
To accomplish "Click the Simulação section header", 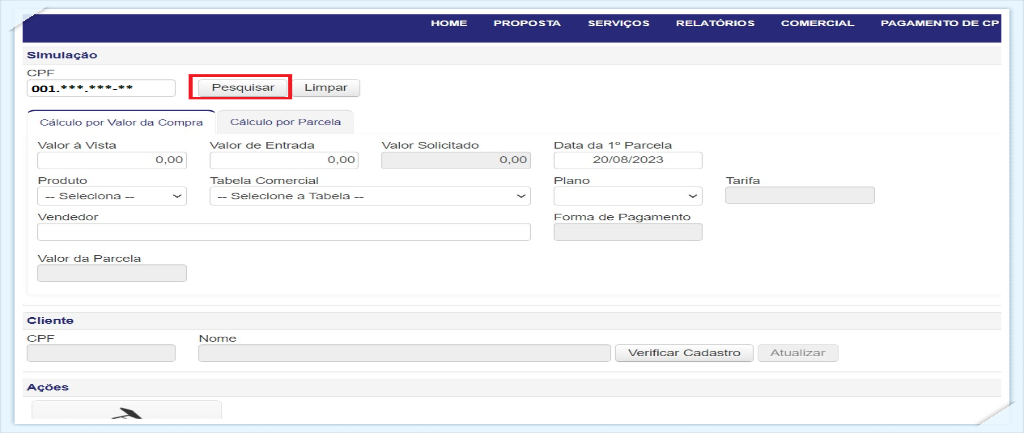I will coord(62,55).
